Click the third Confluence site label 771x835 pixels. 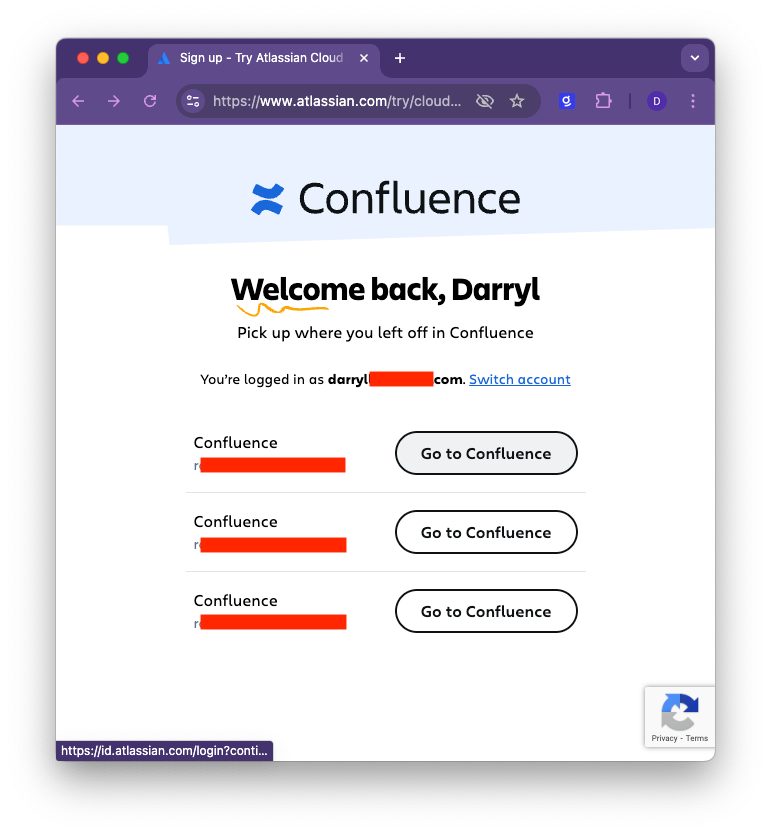pos(235,601)
